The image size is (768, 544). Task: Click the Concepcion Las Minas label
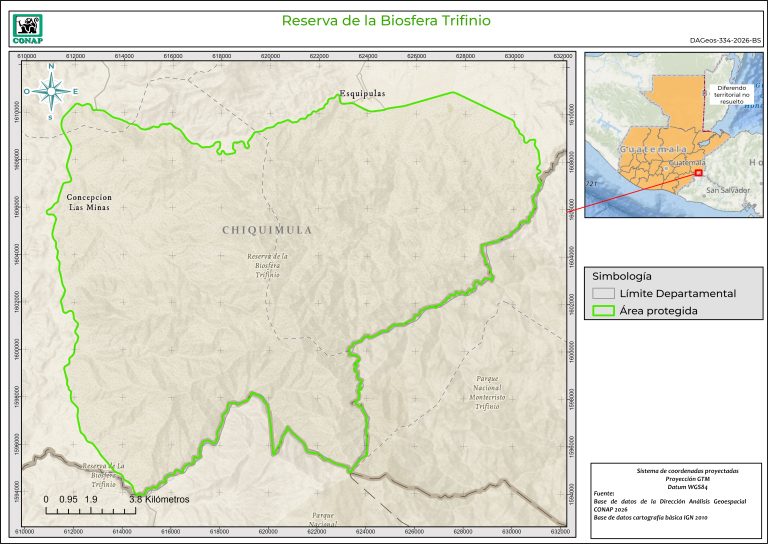(x=89, y=202)
